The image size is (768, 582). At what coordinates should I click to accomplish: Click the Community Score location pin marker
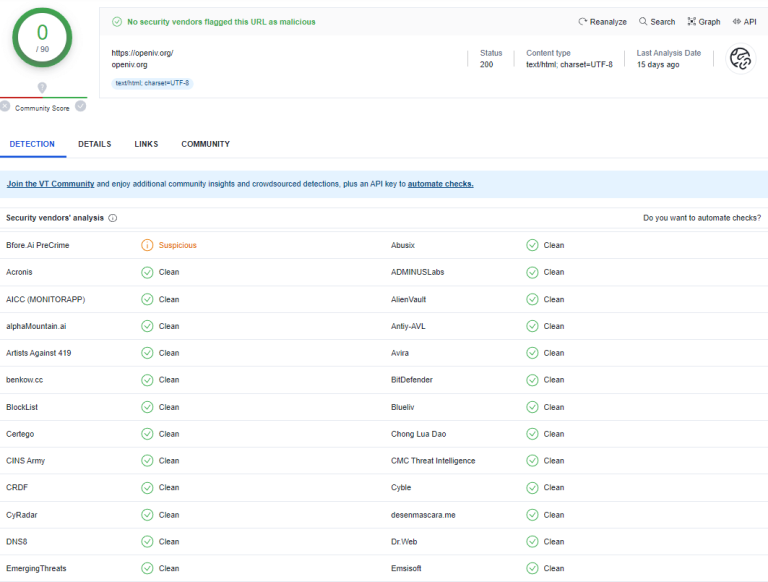point(42,88)
